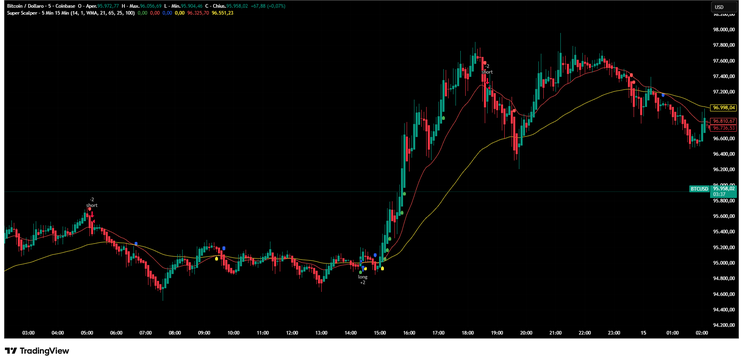This screenshot has height=361, width=743.
Task: Click the 18:00 time axis label
Action: 468,333
